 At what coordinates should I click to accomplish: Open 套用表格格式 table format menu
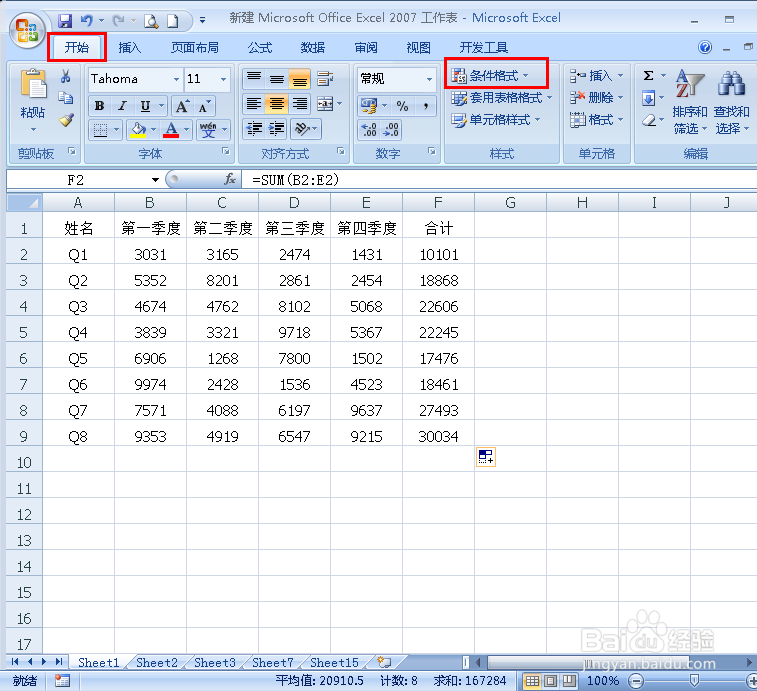[502, 98]
